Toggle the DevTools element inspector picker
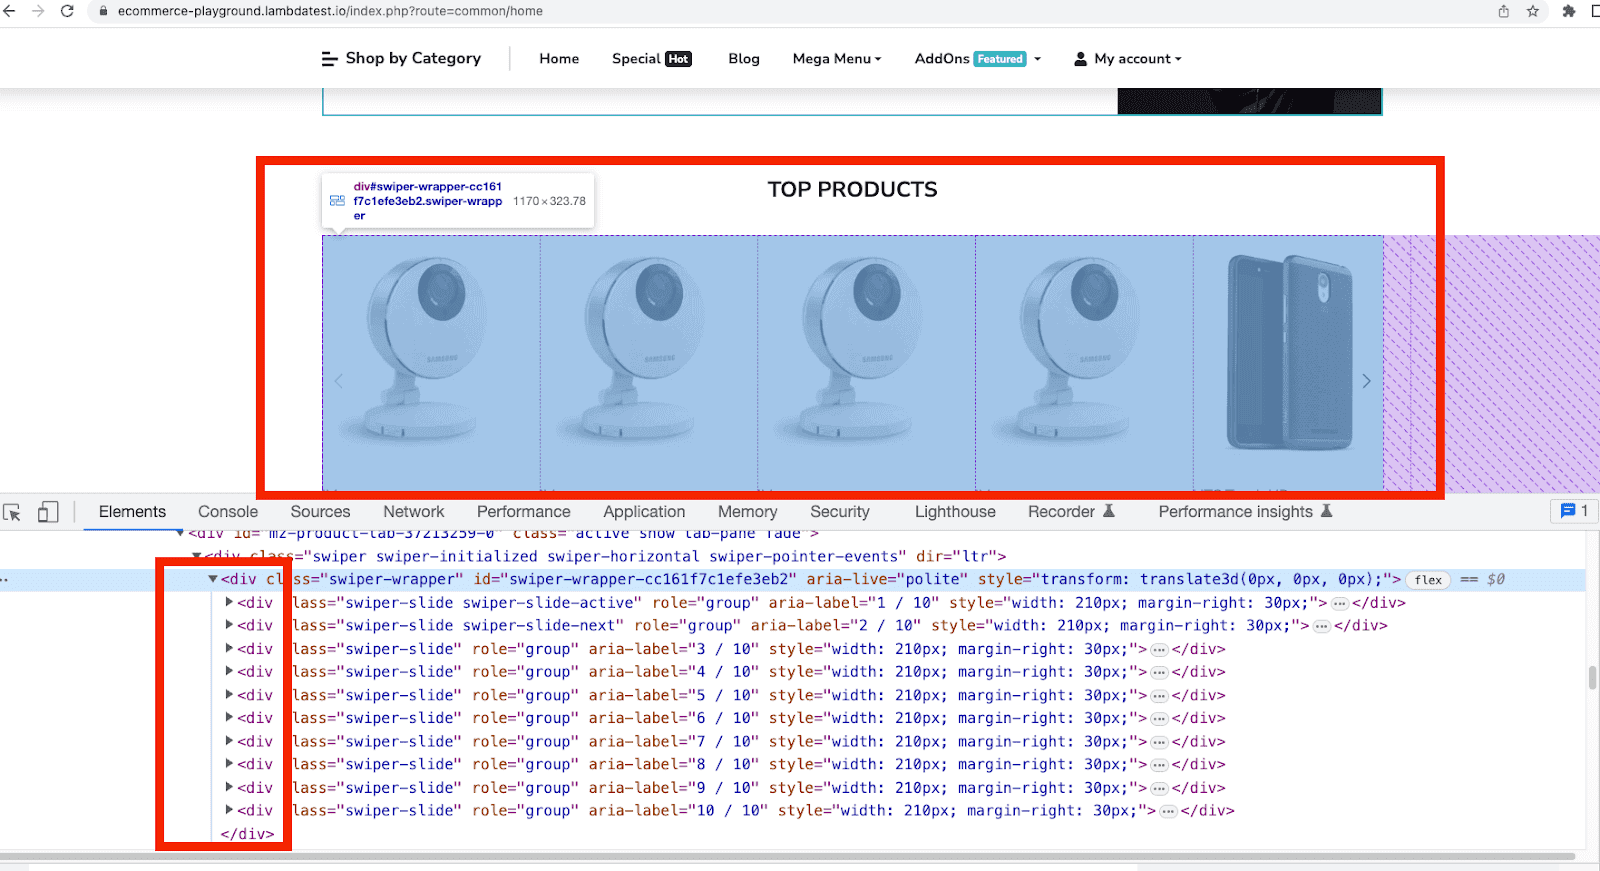1600x871 pixels. 13,512
